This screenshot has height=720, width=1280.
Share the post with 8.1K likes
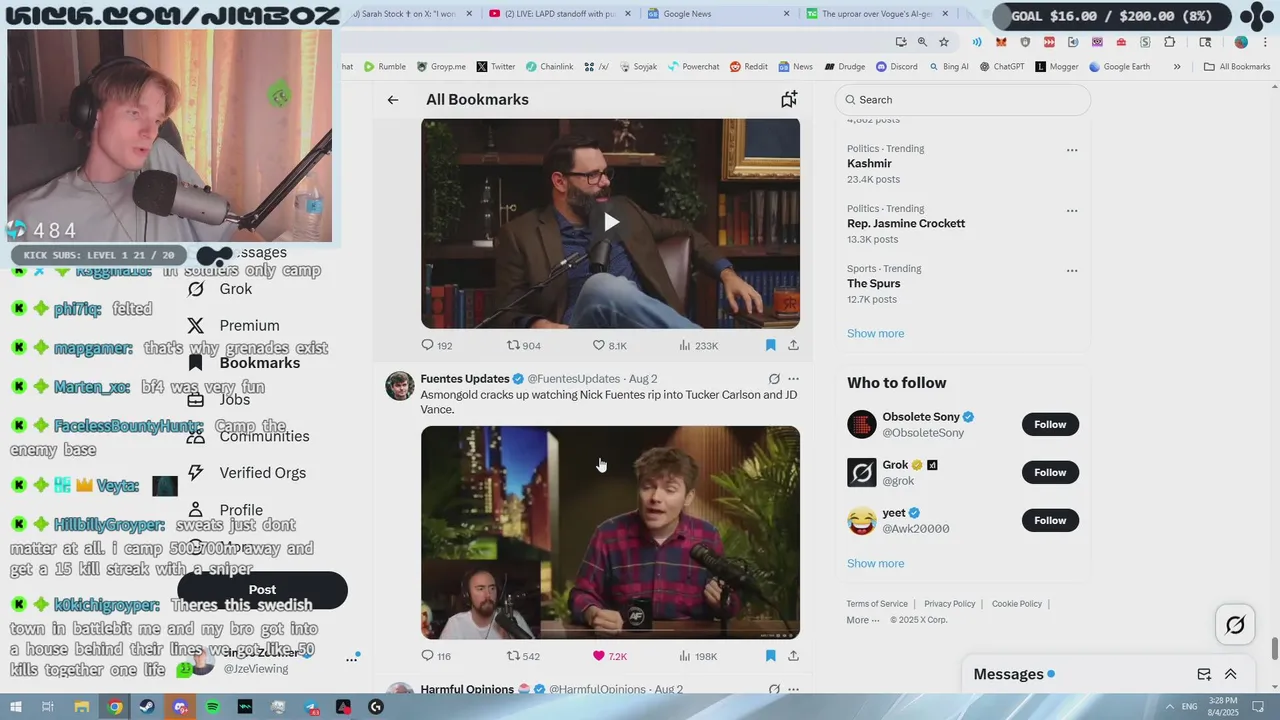[x=793, y=345]
